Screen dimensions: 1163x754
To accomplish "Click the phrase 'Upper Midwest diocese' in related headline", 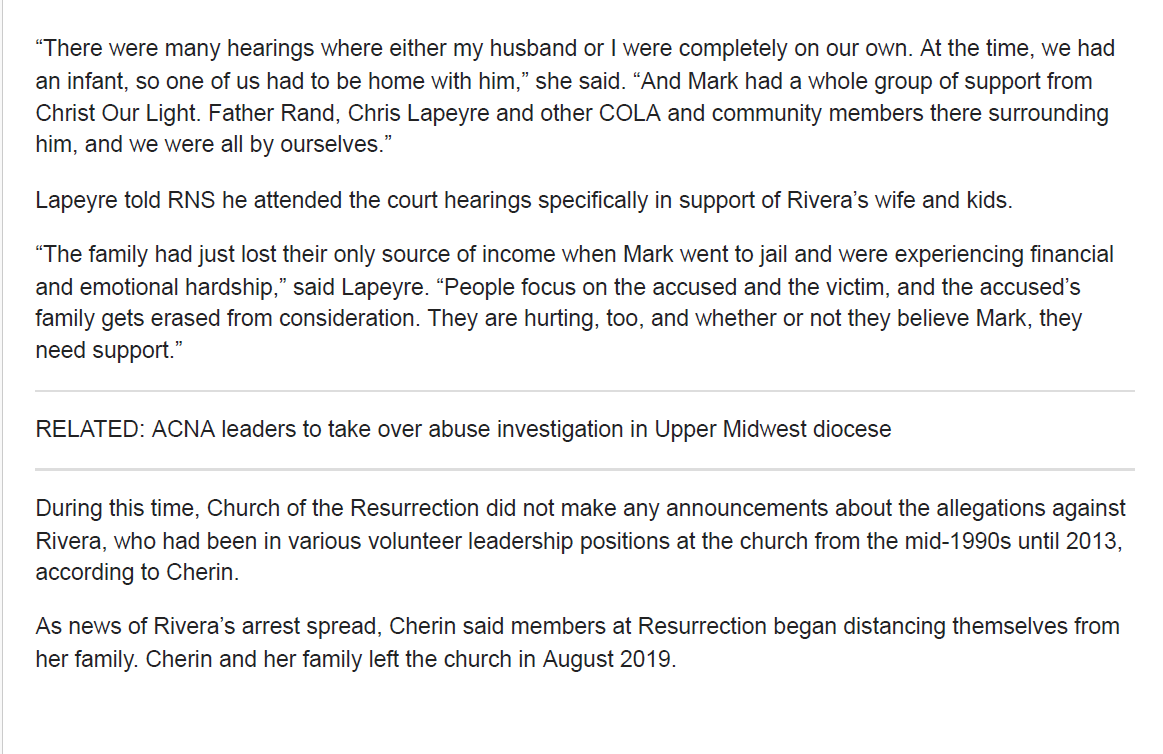I will [772, 429].
